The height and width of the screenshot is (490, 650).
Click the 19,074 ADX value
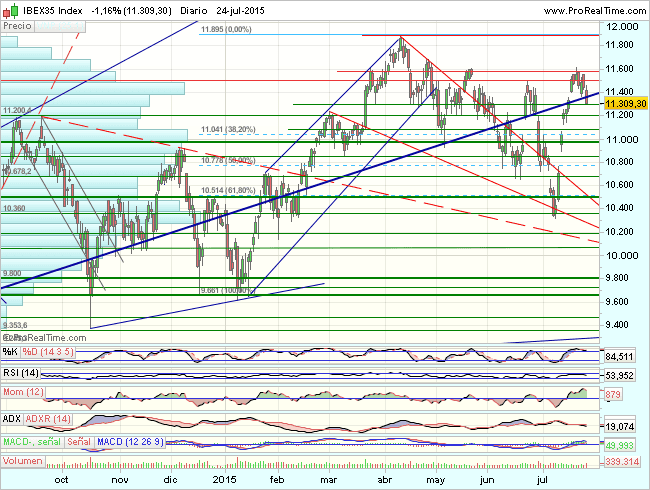pyautogui.click(x=619, y=426)
